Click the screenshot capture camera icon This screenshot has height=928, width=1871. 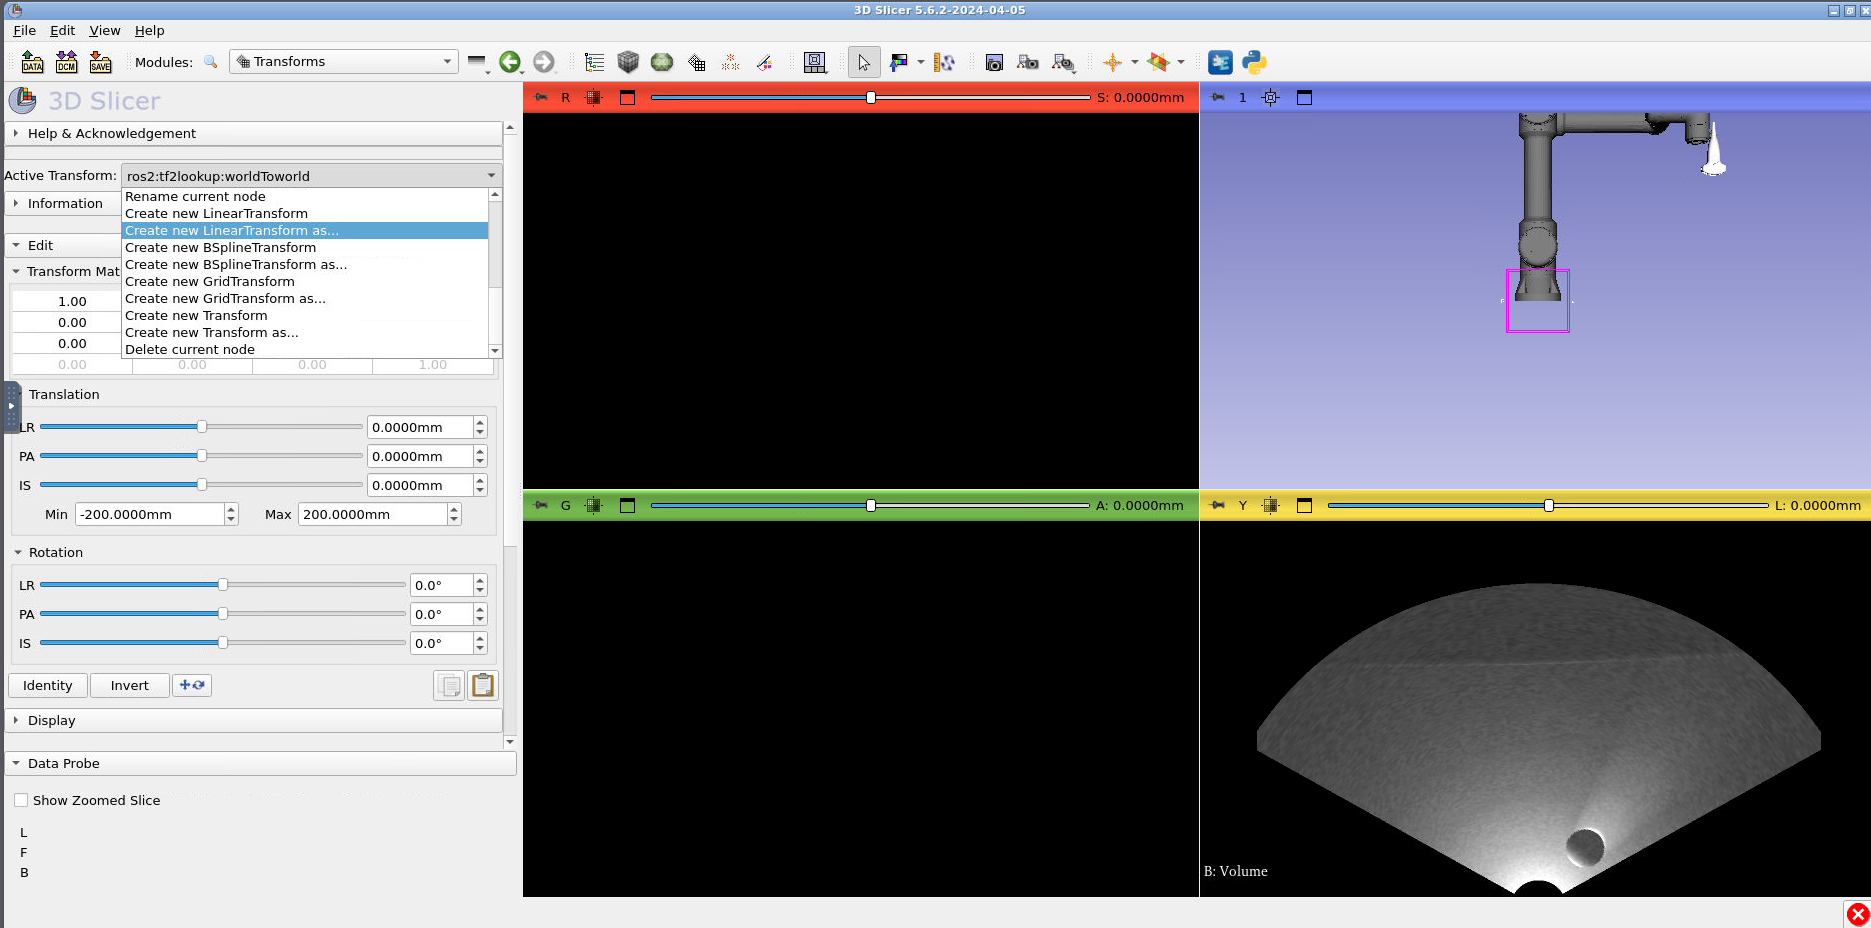tap(994, 62)
